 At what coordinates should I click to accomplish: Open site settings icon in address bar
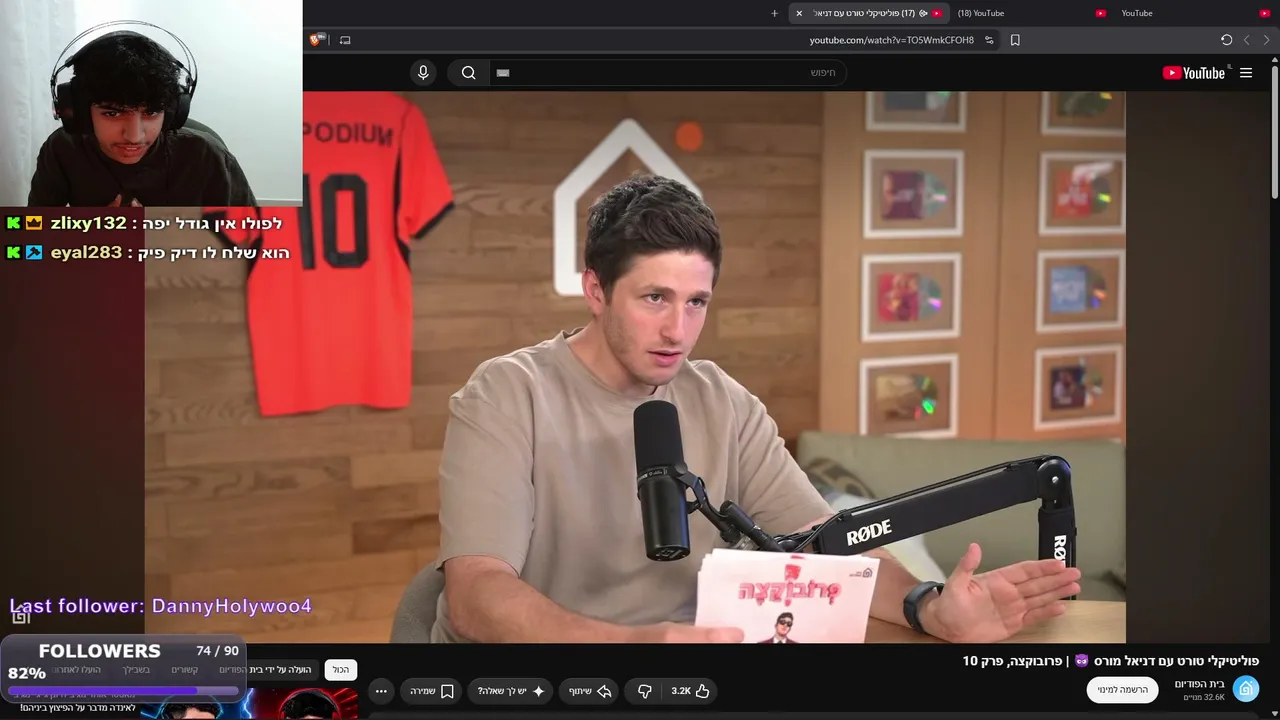pos(989,40)
